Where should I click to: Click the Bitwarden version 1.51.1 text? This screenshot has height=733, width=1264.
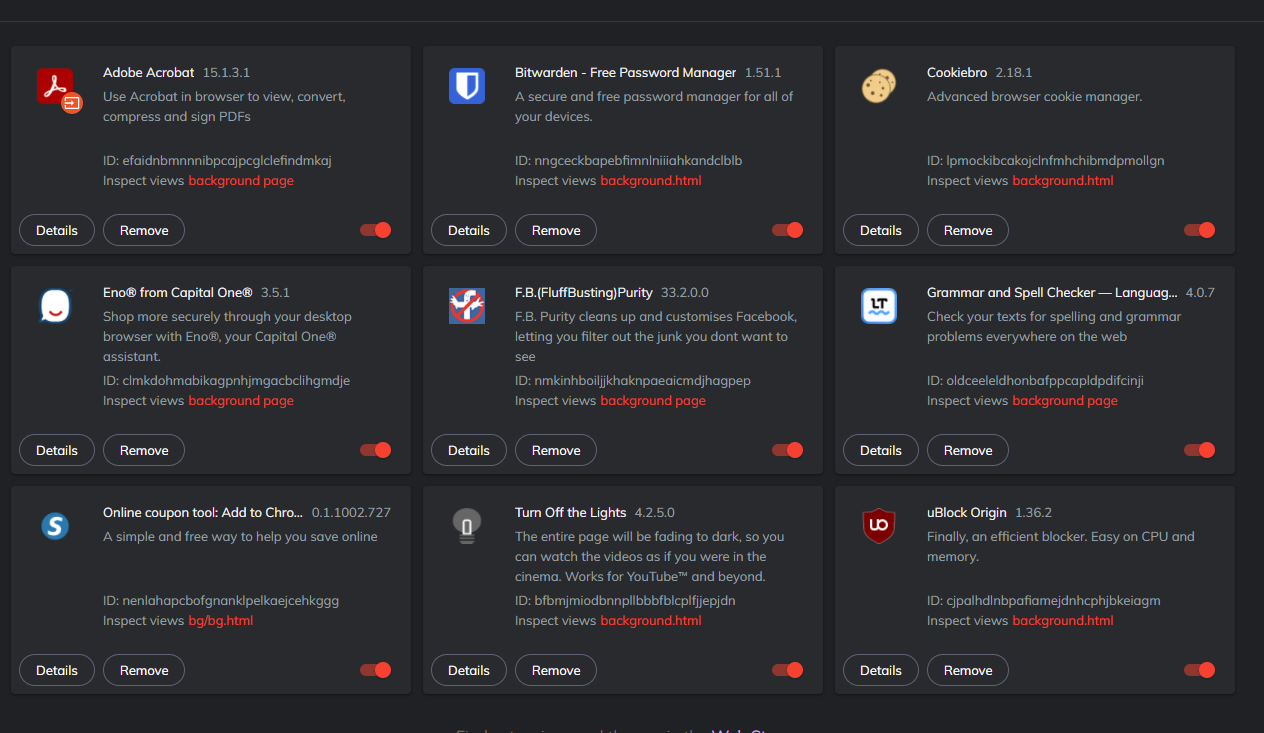click(763, 73)
